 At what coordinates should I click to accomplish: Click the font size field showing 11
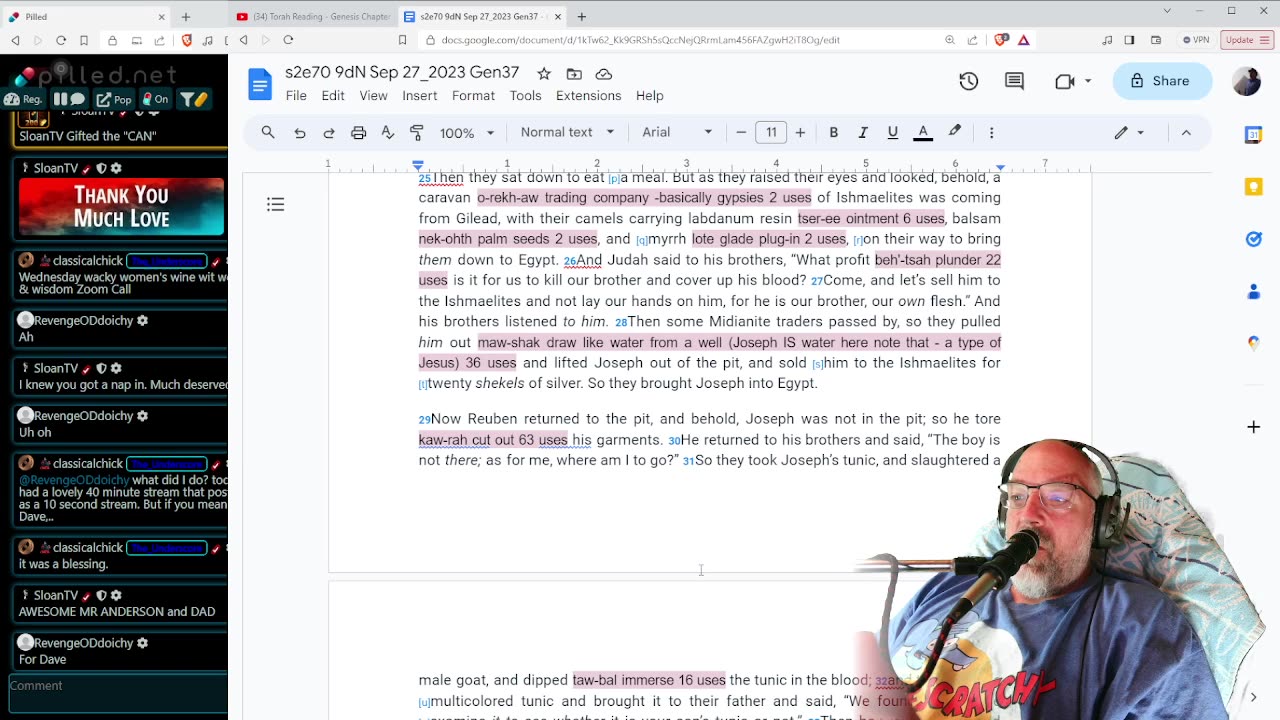coord(771,132)
